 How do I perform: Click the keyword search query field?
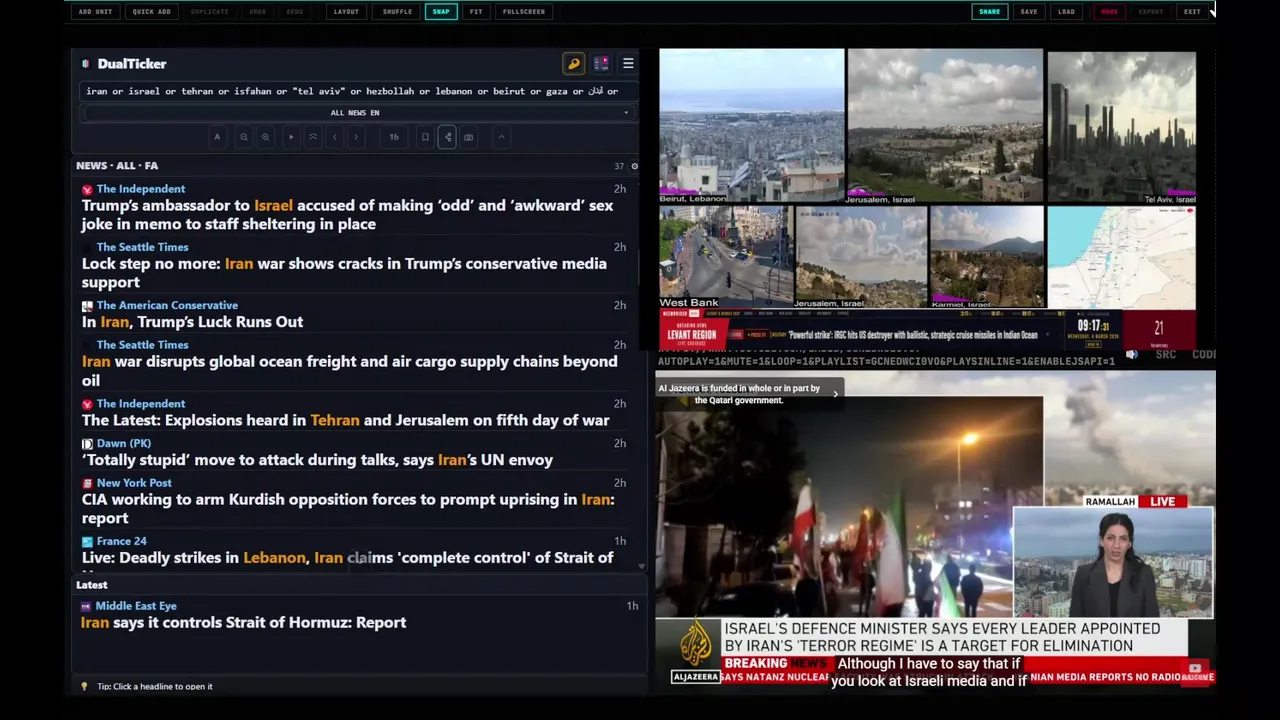[356, 91]
